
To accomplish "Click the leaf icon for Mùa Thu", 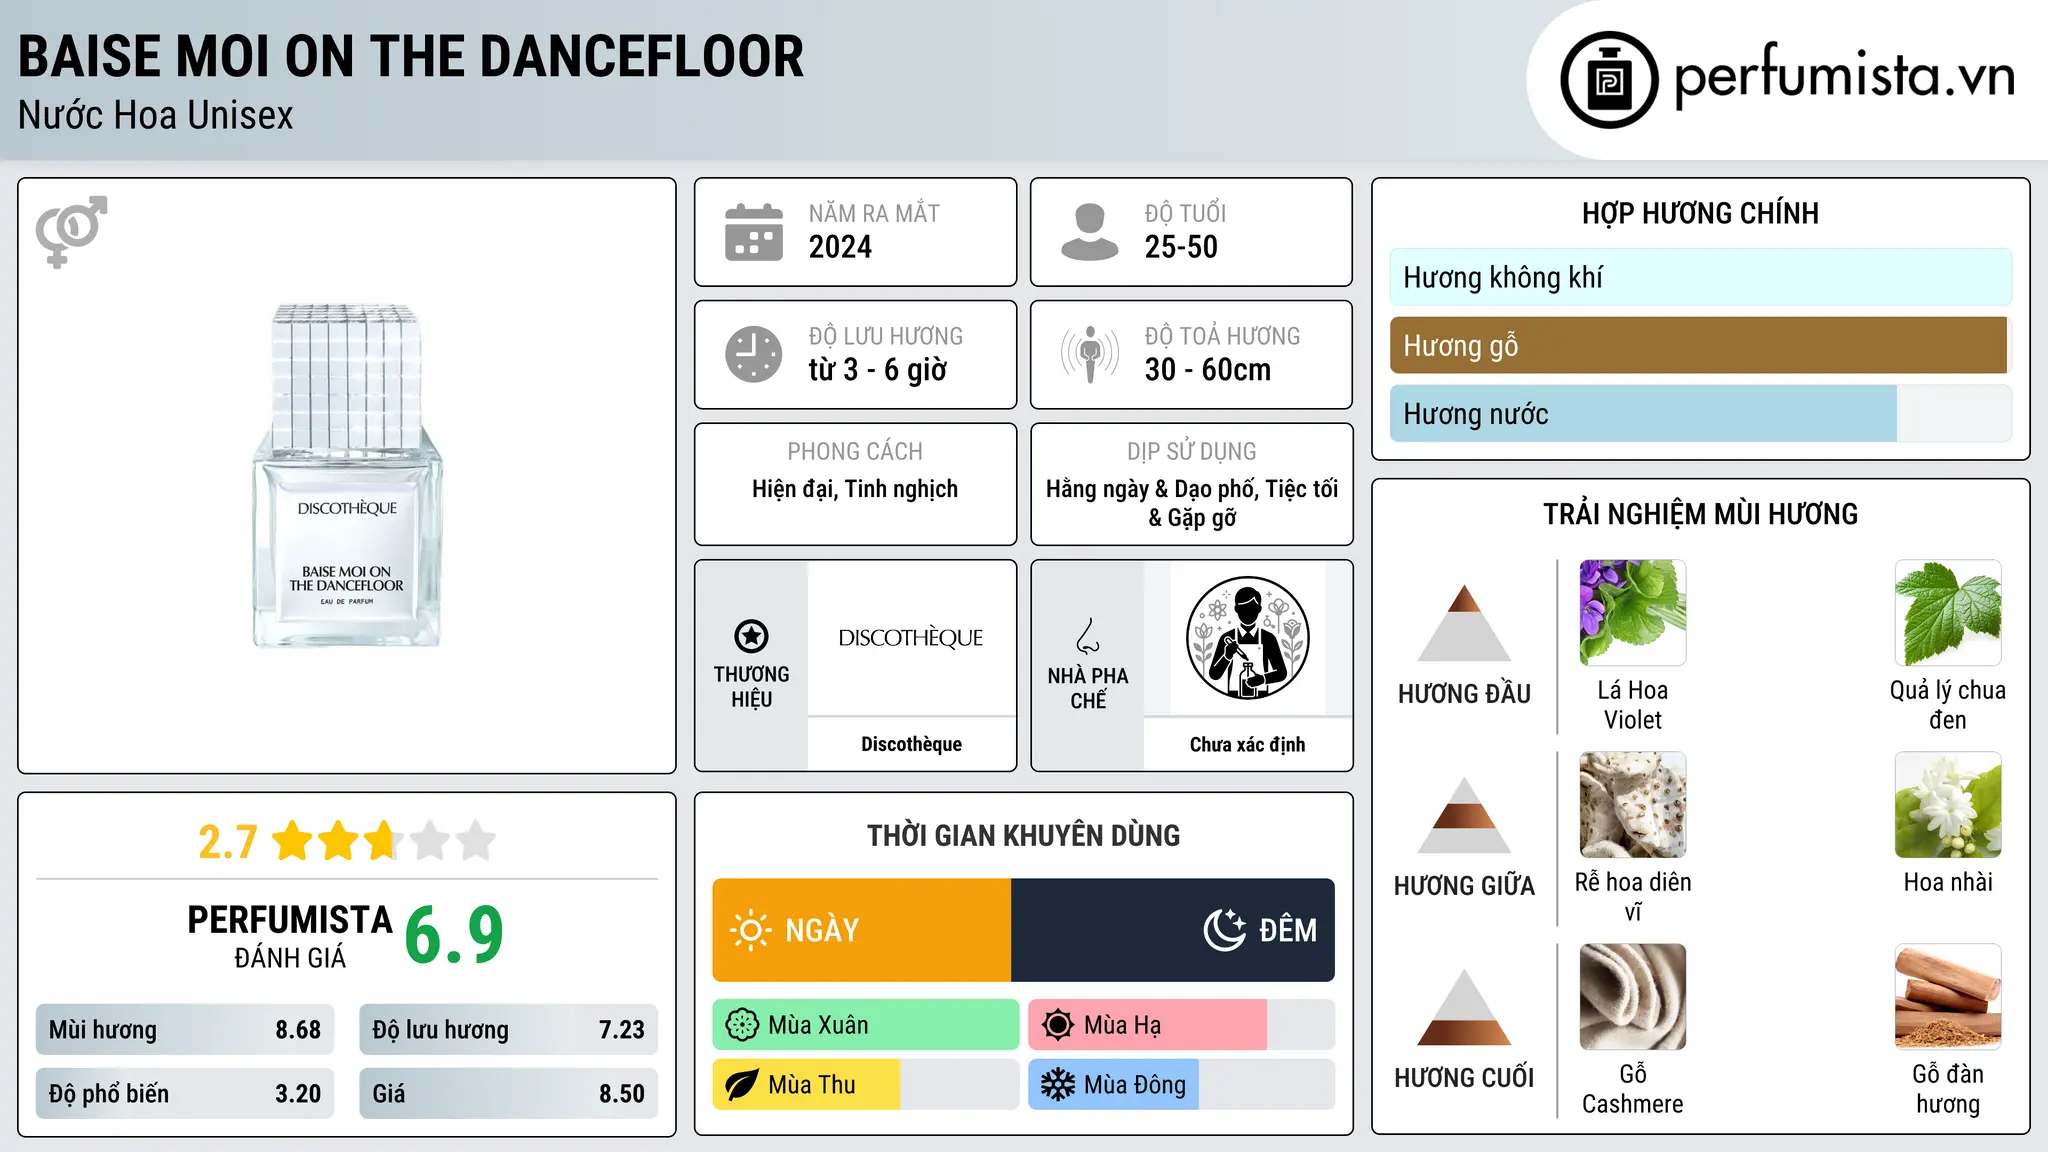I will 742,1085.
